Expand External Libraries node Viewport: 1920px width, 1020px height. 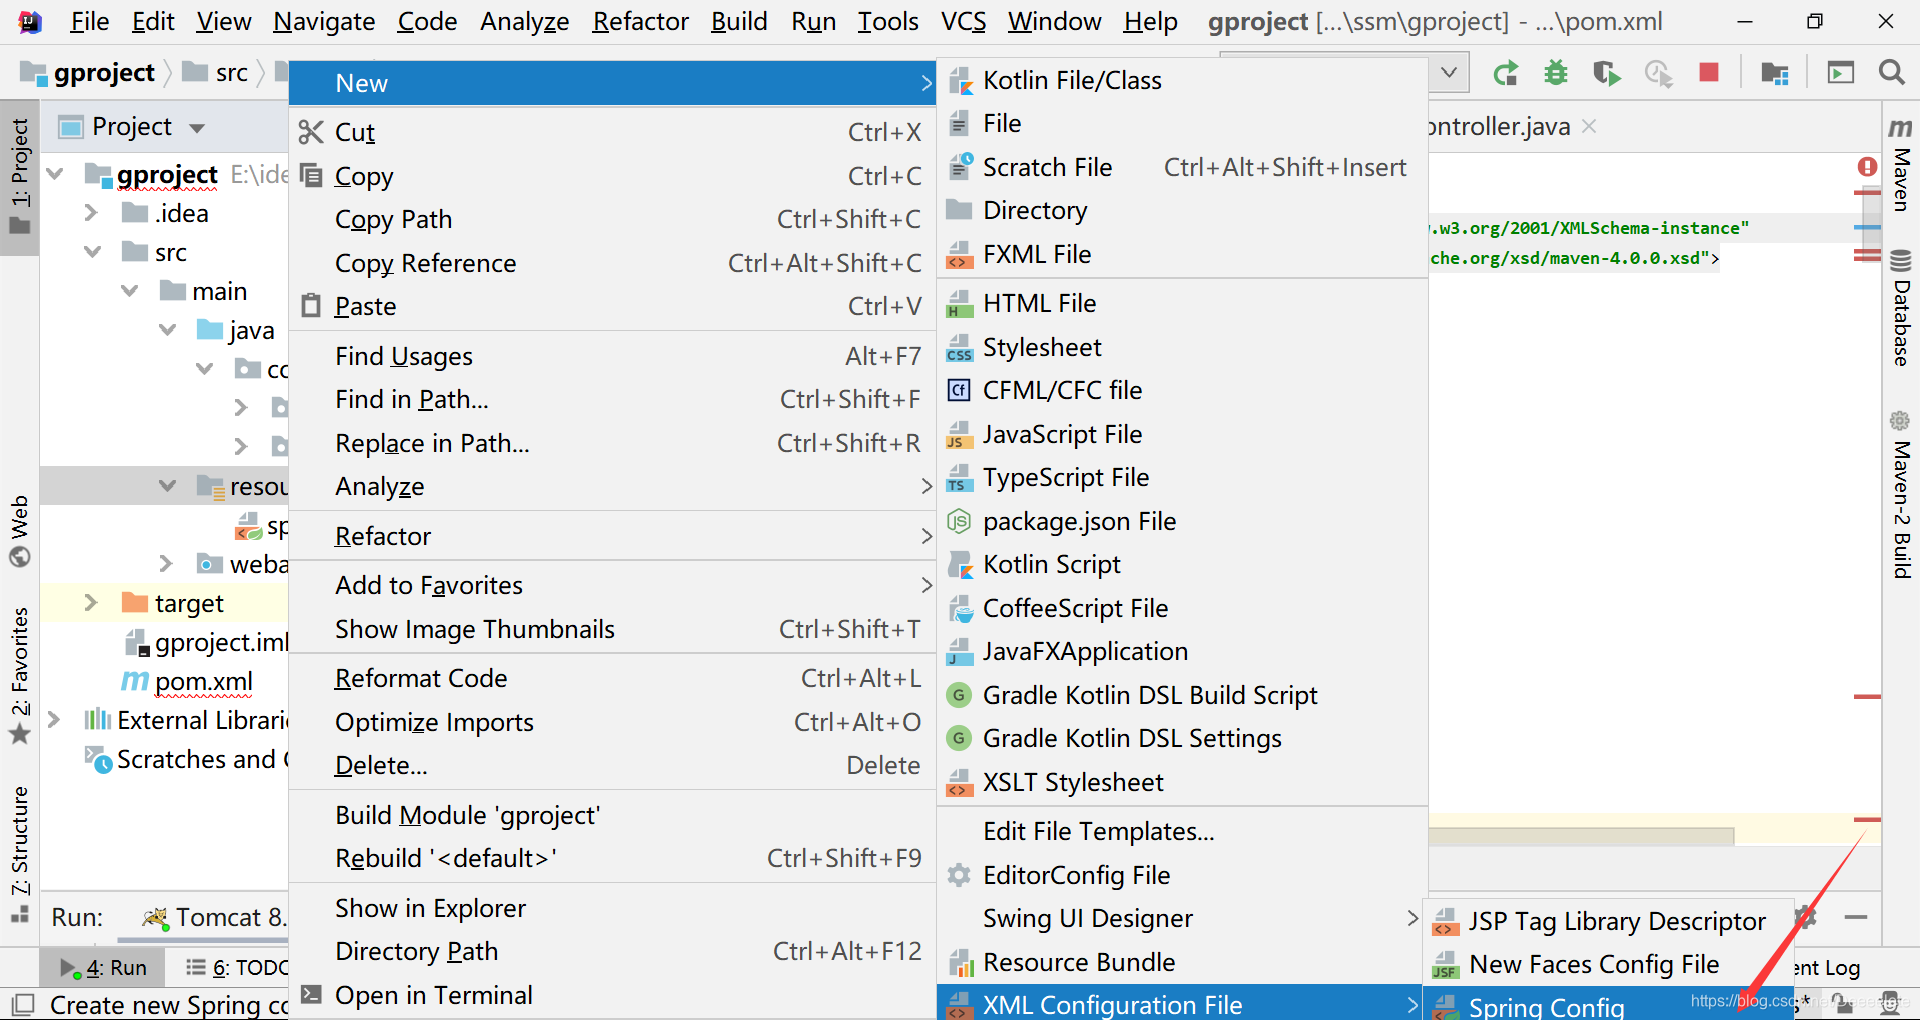coord(55,720)
